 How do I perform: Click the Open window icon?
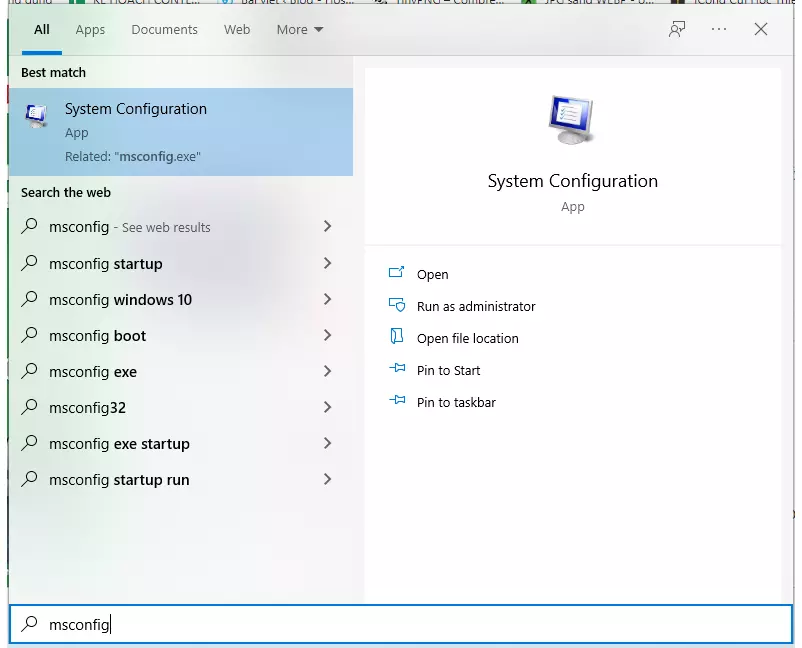[396, 272]
